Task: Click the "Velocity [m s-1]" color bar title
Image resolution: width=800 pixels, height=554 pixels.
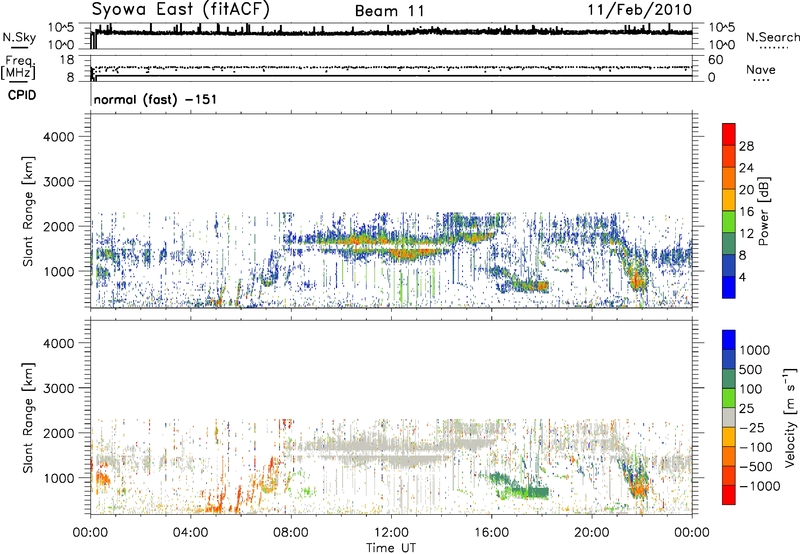Action: click(791, 417)
